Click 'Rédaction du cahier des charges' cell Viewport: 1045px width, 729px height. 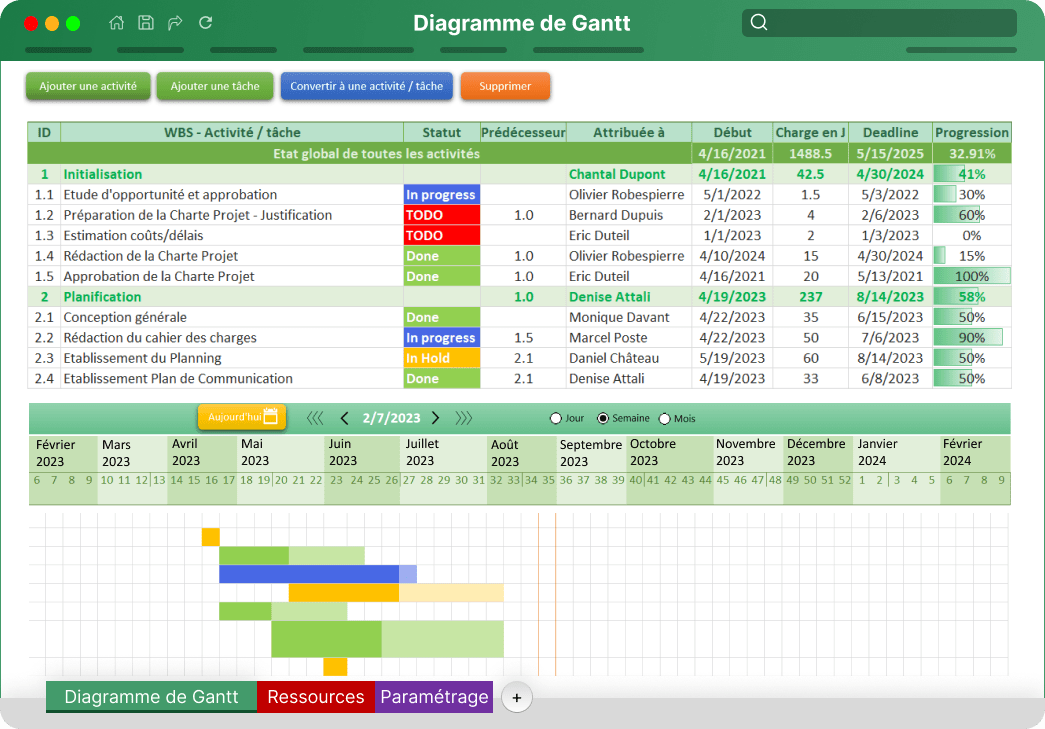pyautogui.click(x=232, y=337)
